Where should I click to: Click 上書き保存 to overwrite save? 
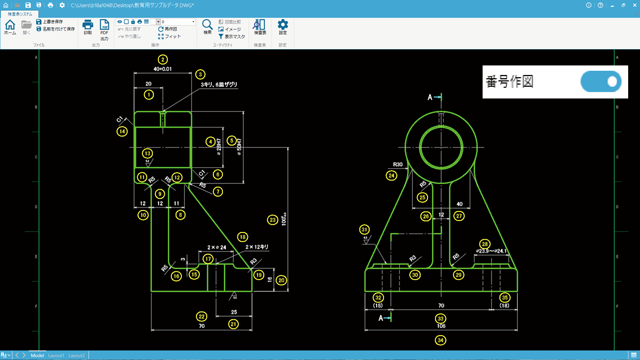[50, 22]
